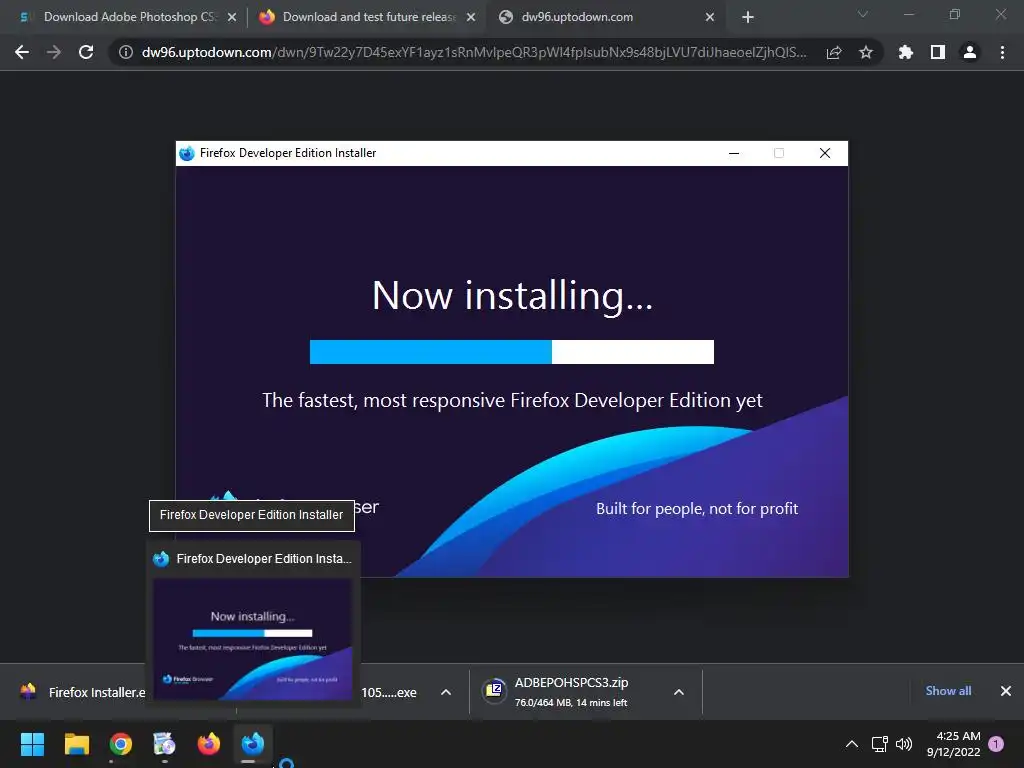The image size is (1024, 768).
Task: Click the installer progress bar
Action: [x=511, y=352]
